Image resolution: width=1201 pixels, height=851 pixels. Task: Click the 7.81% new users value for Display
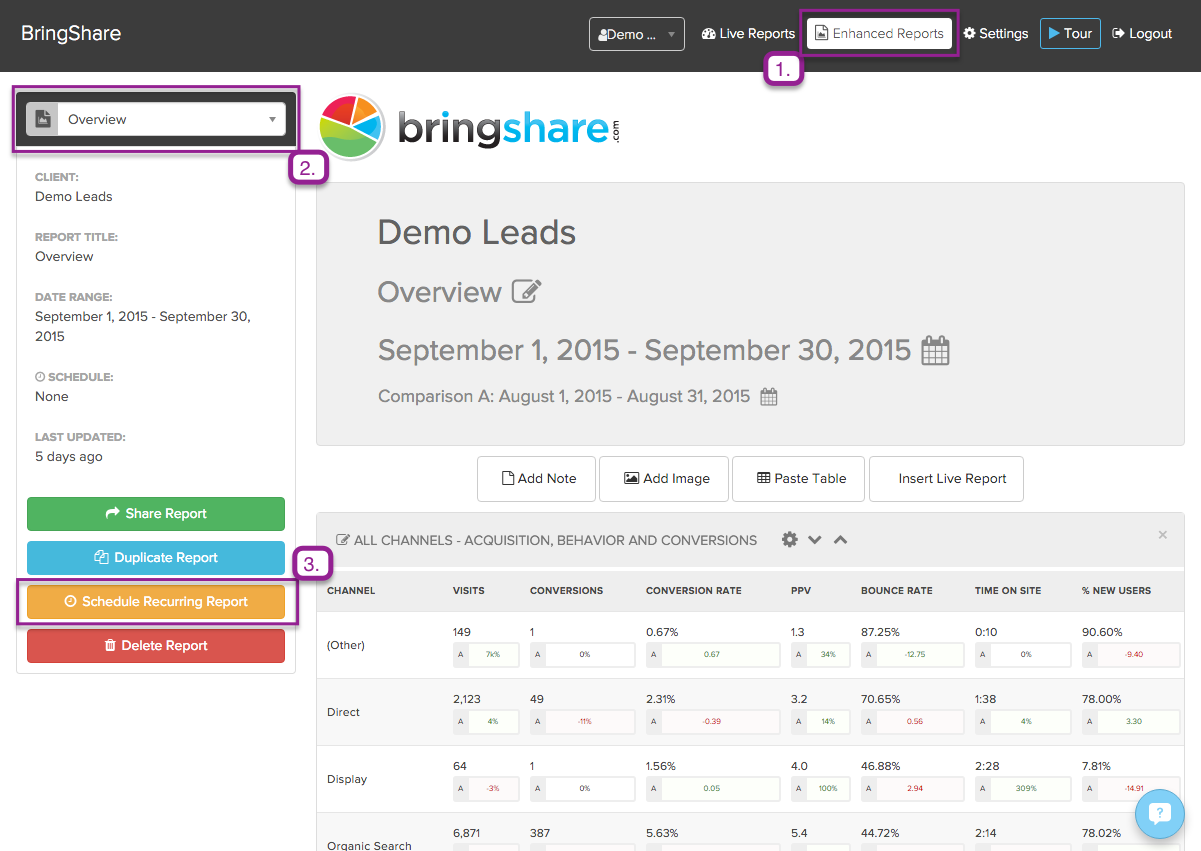point(1097,766)
